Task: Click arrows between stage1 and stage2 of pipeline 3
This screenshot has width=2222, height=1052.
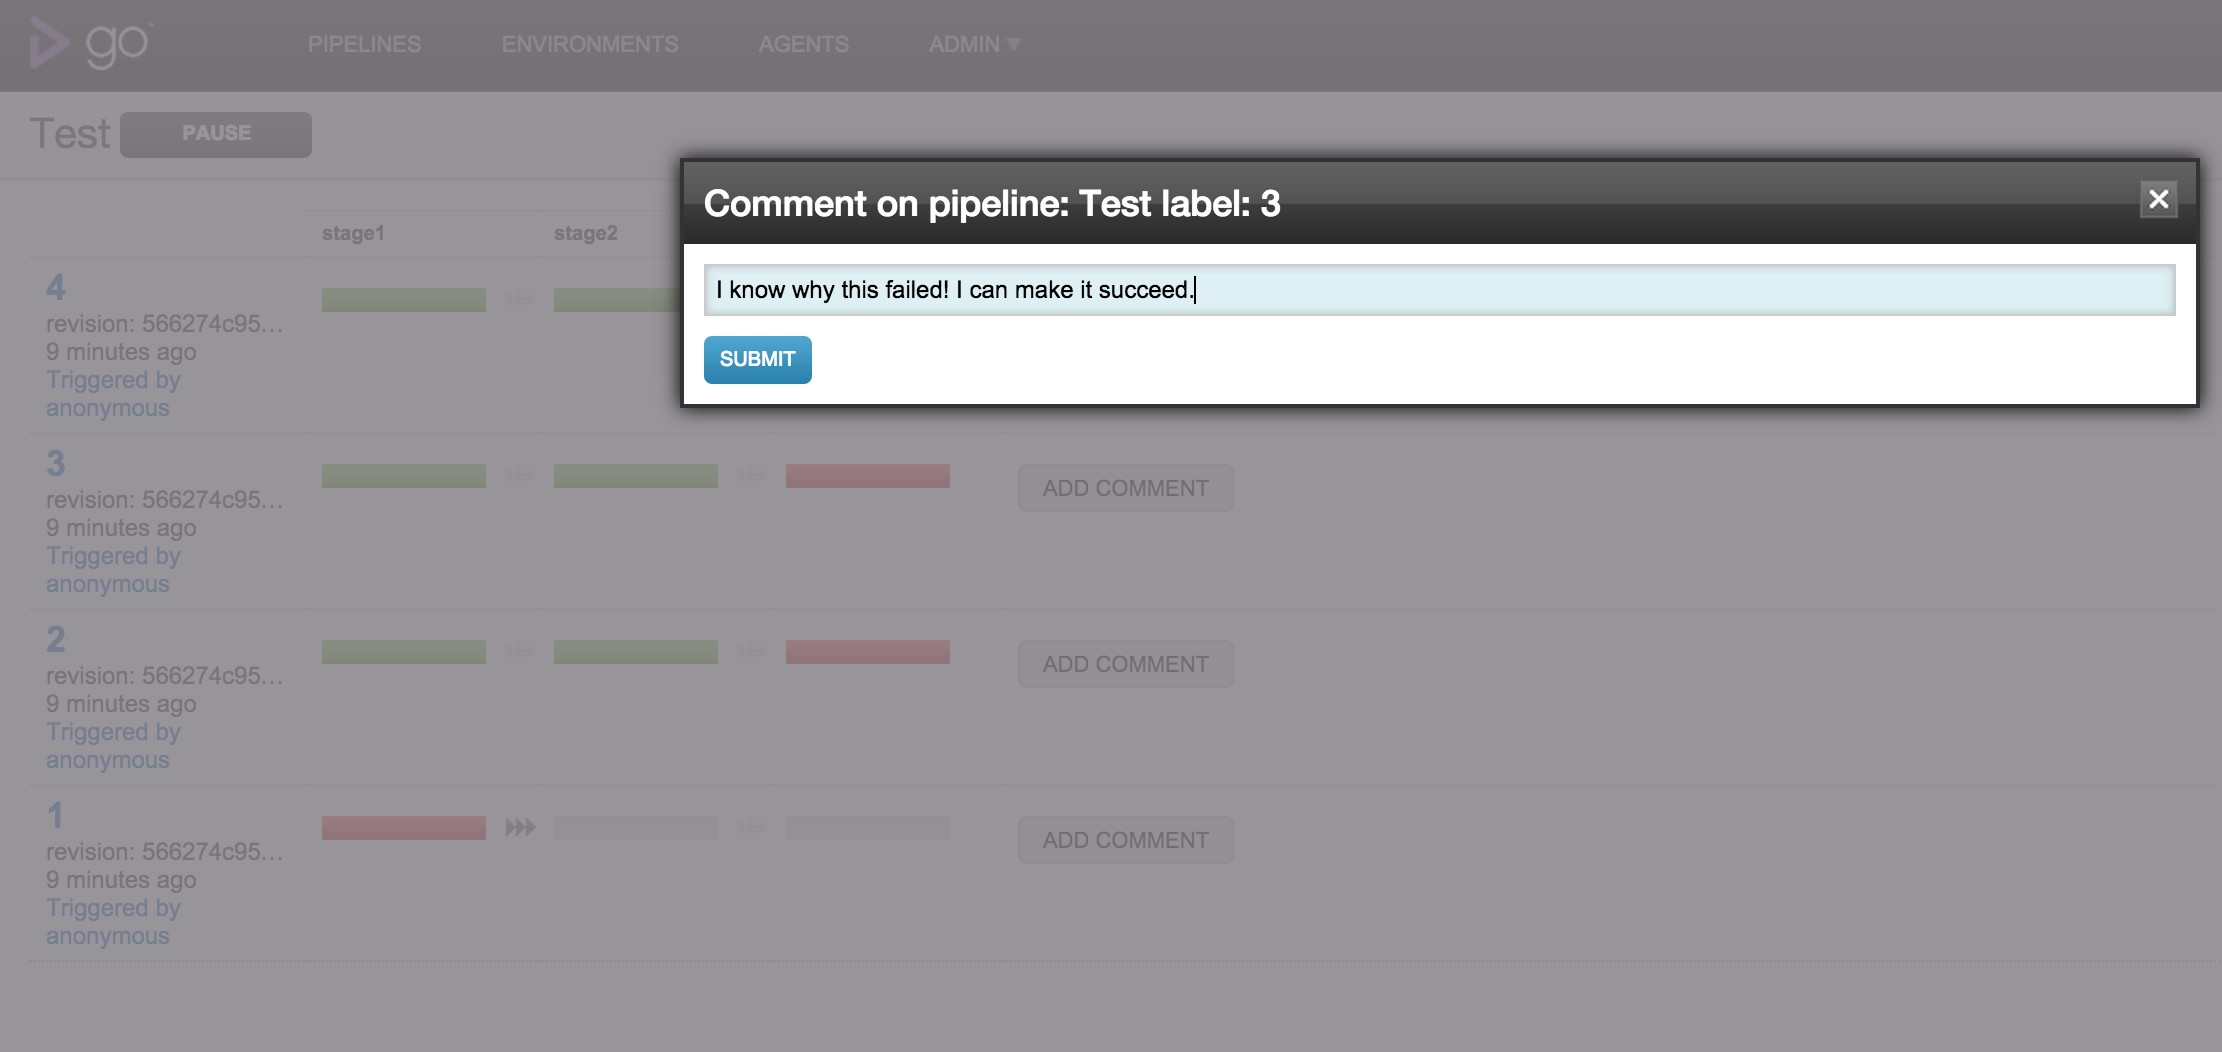Action: click(x=520, y=475)
